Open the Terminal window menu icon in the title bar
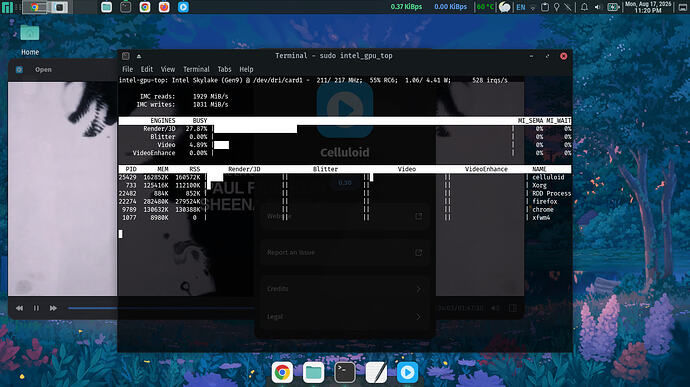The image size is (690, 387). click(126, 56)
